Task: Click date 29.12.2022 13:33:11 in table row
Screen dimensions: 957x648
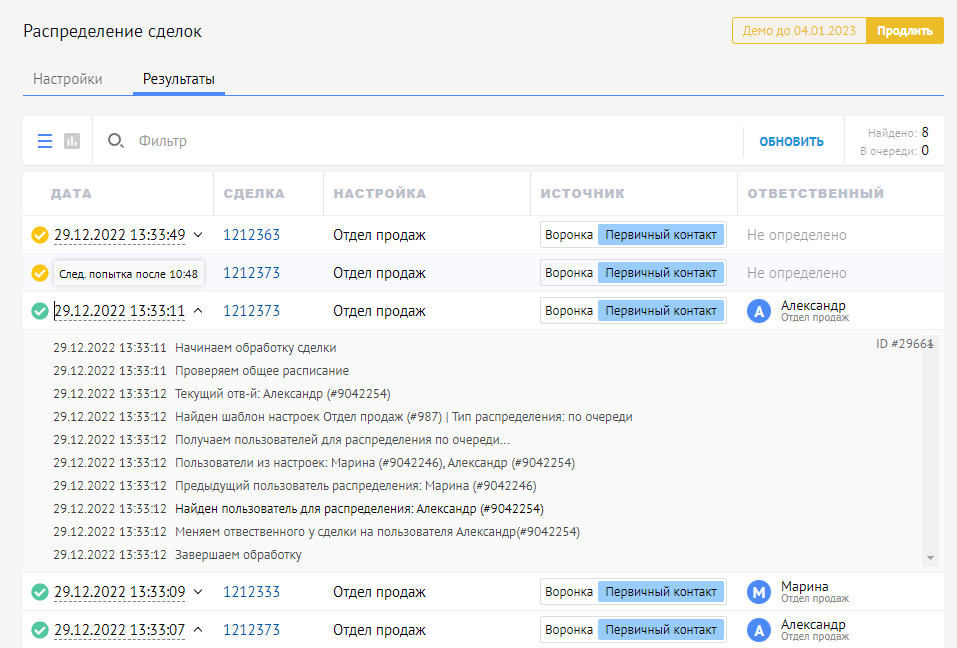Action: (120, 311)
